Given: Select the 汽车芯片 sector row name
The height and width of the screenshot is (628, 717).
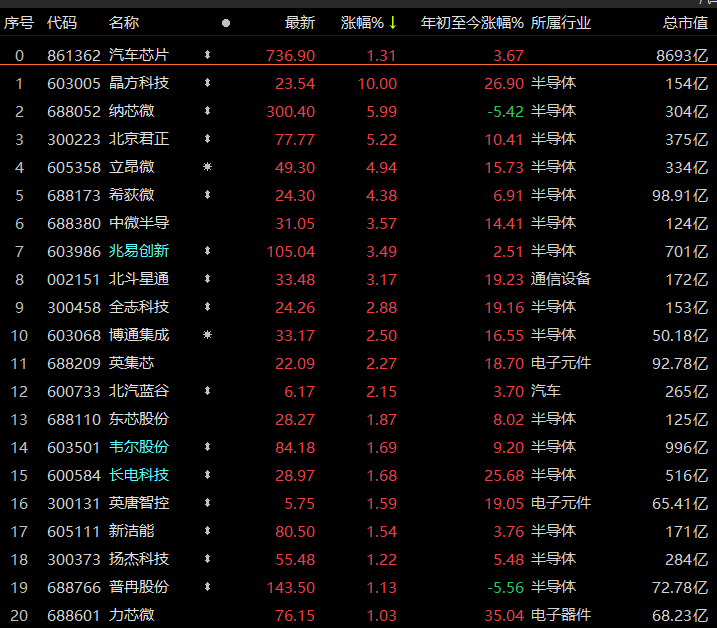Looking at the screenshot, I should pyautogui.click(x=139, y=55).
